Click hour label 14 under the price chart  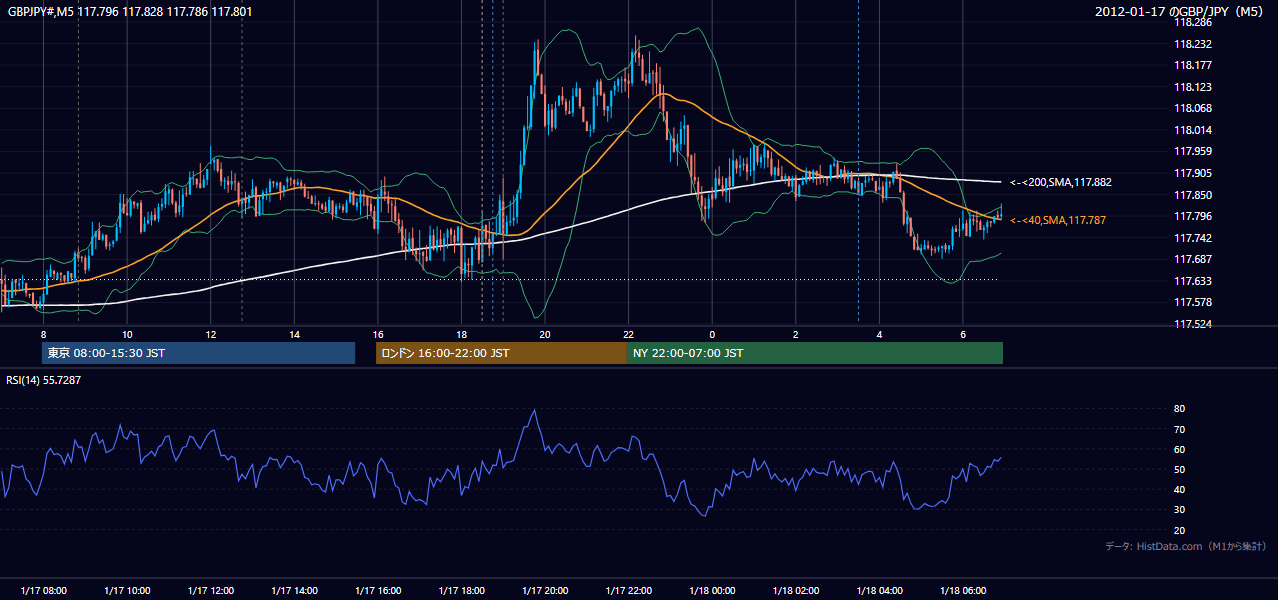pyautogui.click(x=294, y=335)
